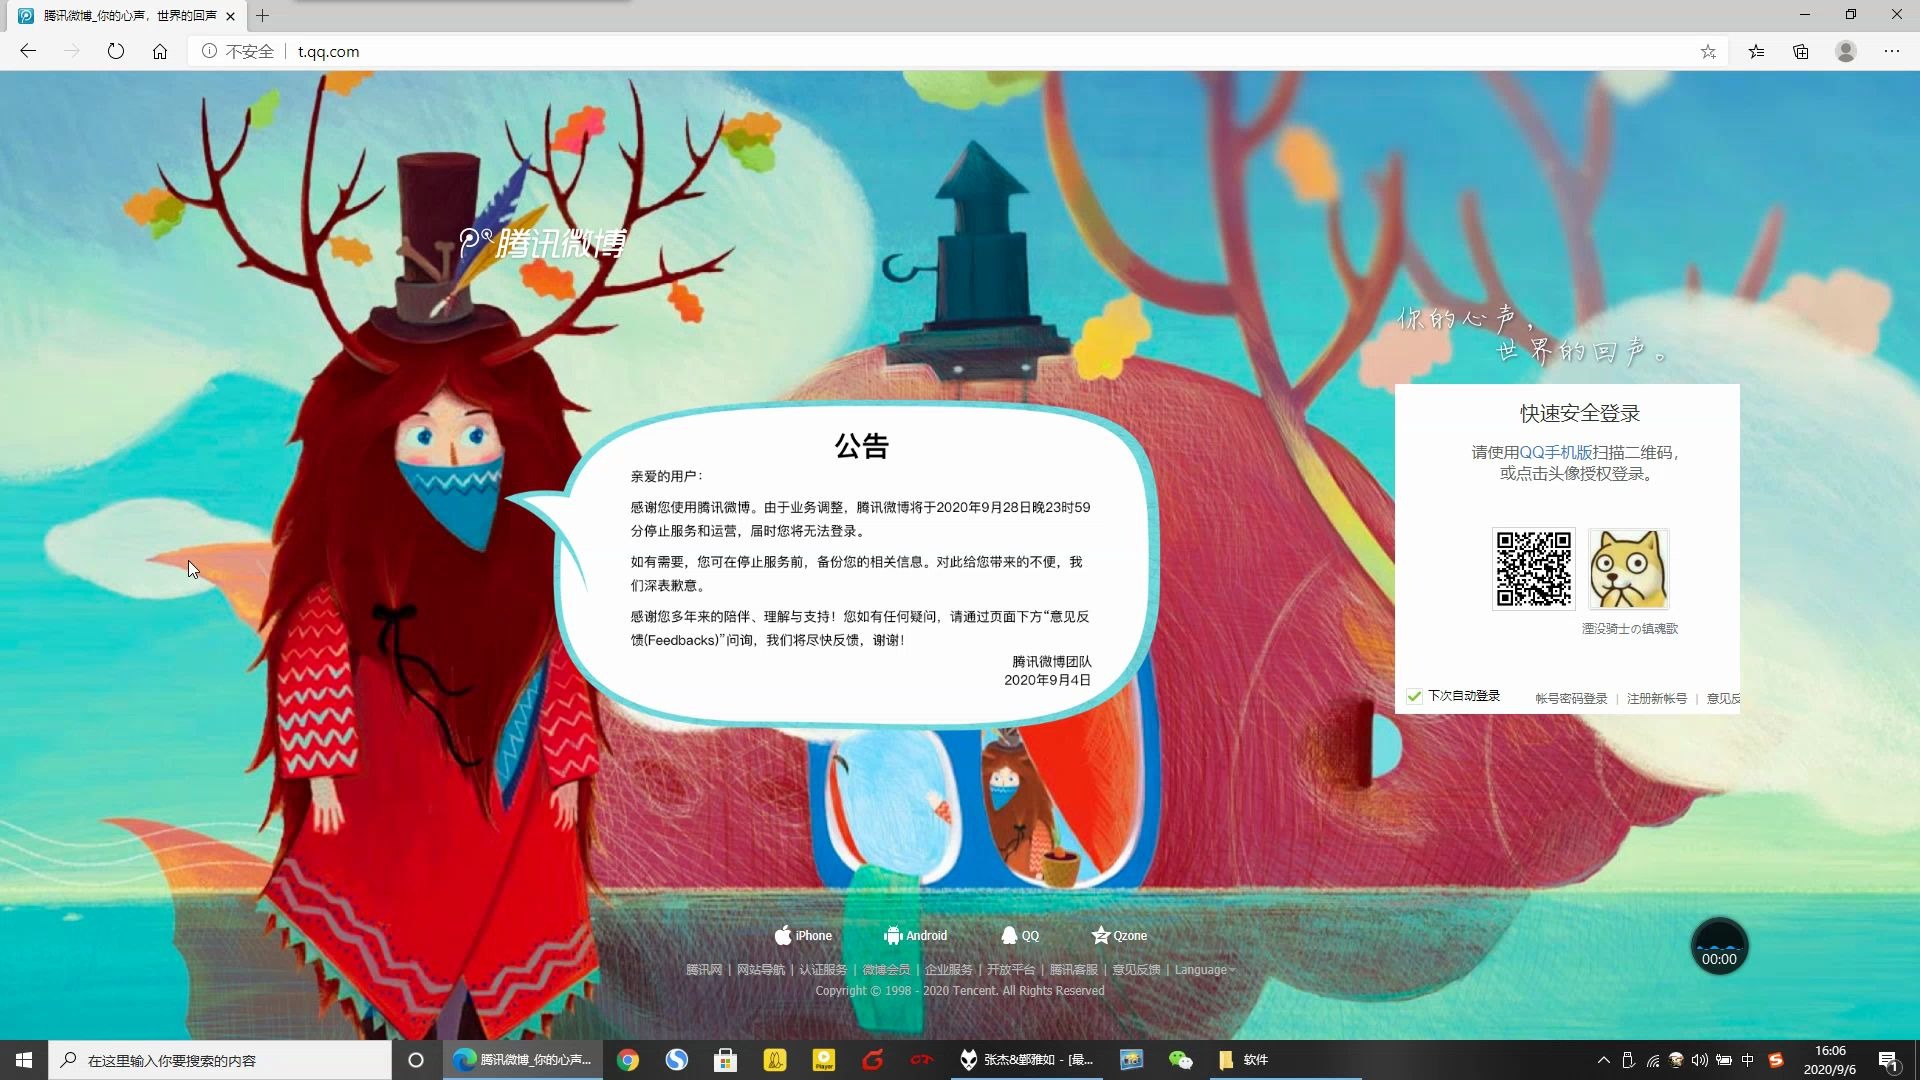Open the 注册新帐号 link
The image size is (1920, 1080).
pos(1656,698)
